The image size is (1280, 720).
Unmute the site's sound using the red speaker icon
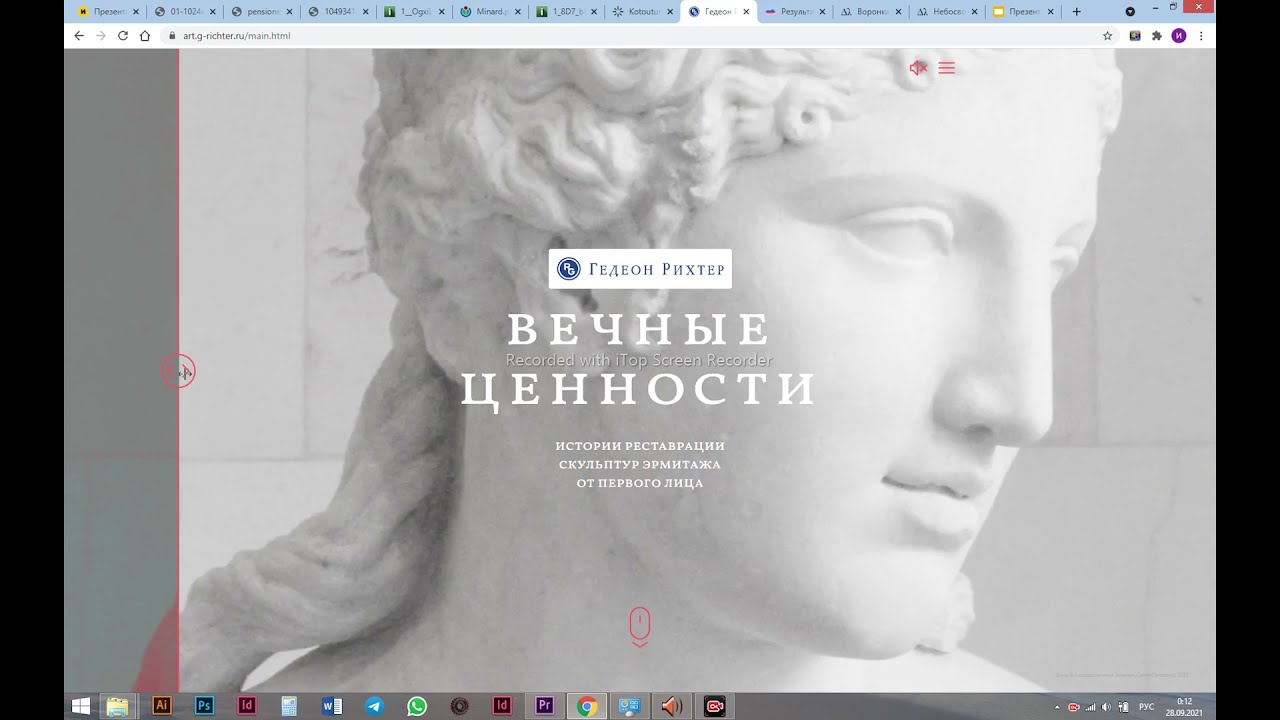pyautogui.click(x=918, y=68)
